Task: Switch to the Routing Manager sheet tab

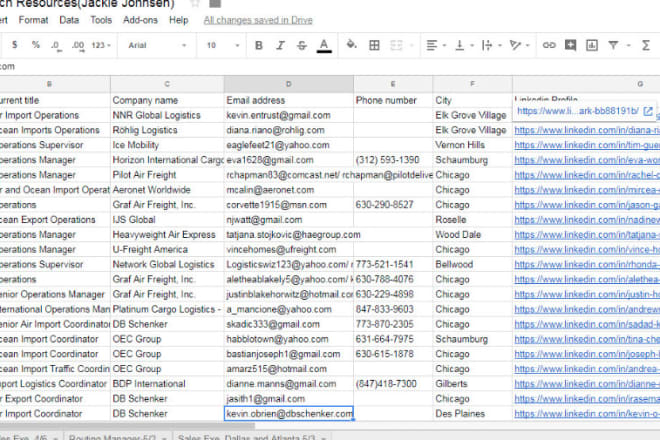Action: (x=117, y=436)
